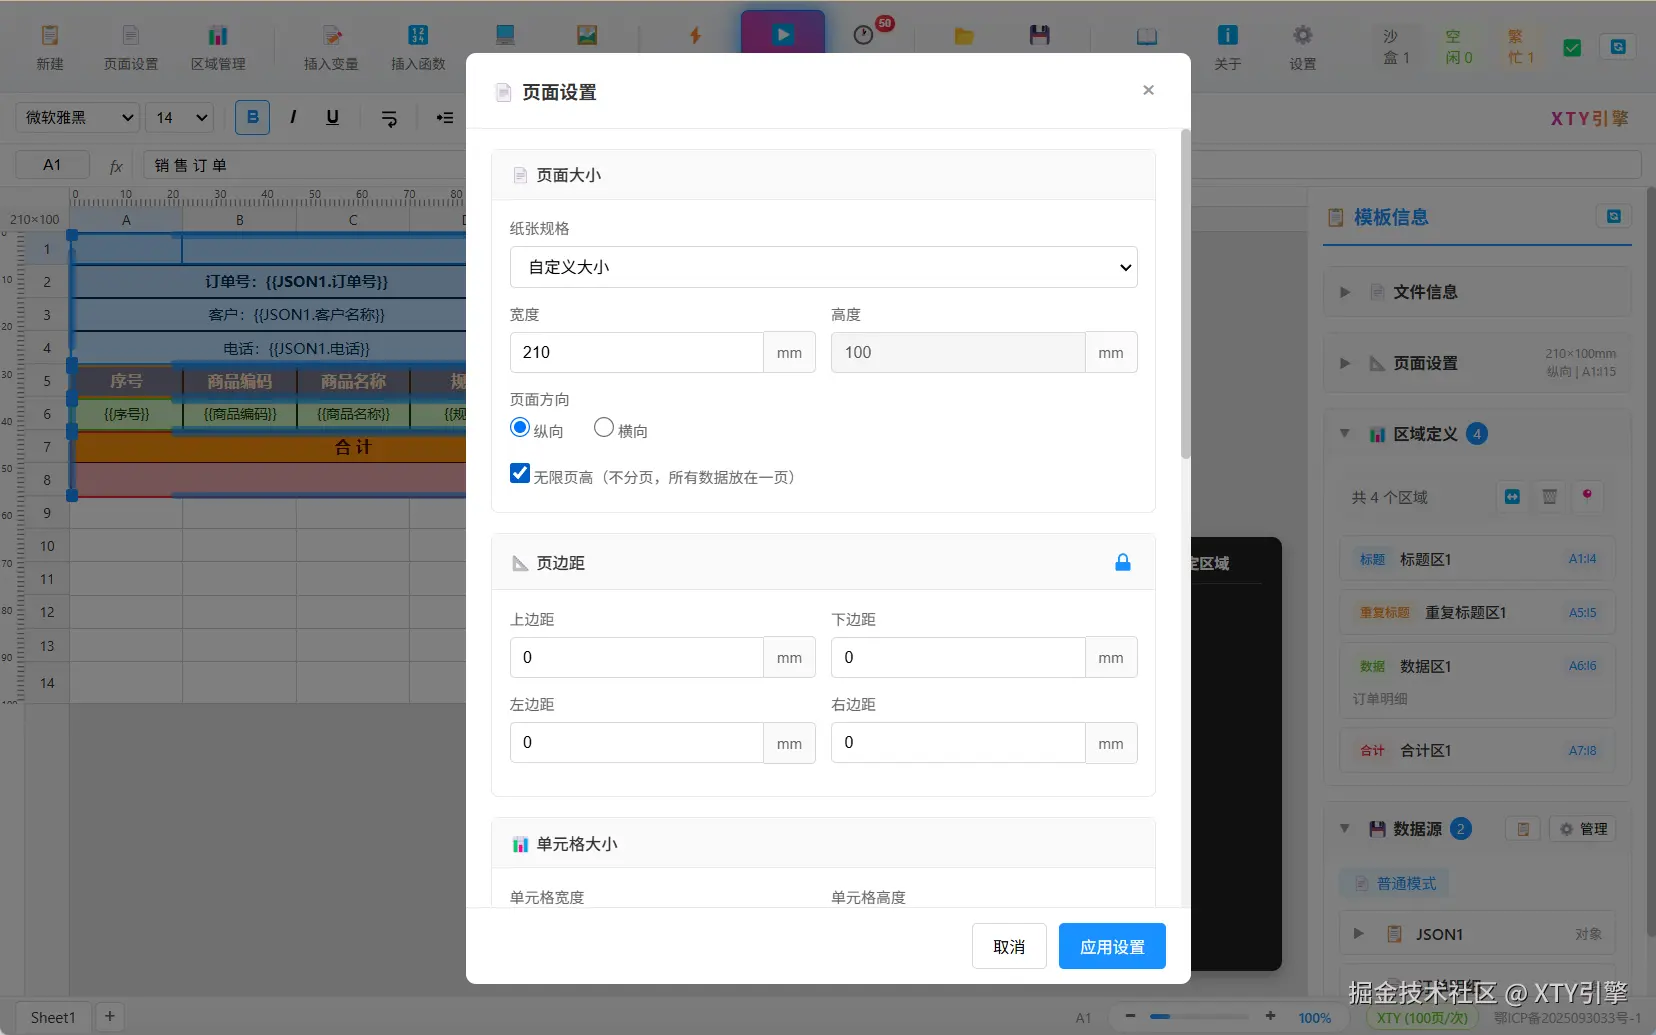Click the 右边距 input field

pos(958,742)
